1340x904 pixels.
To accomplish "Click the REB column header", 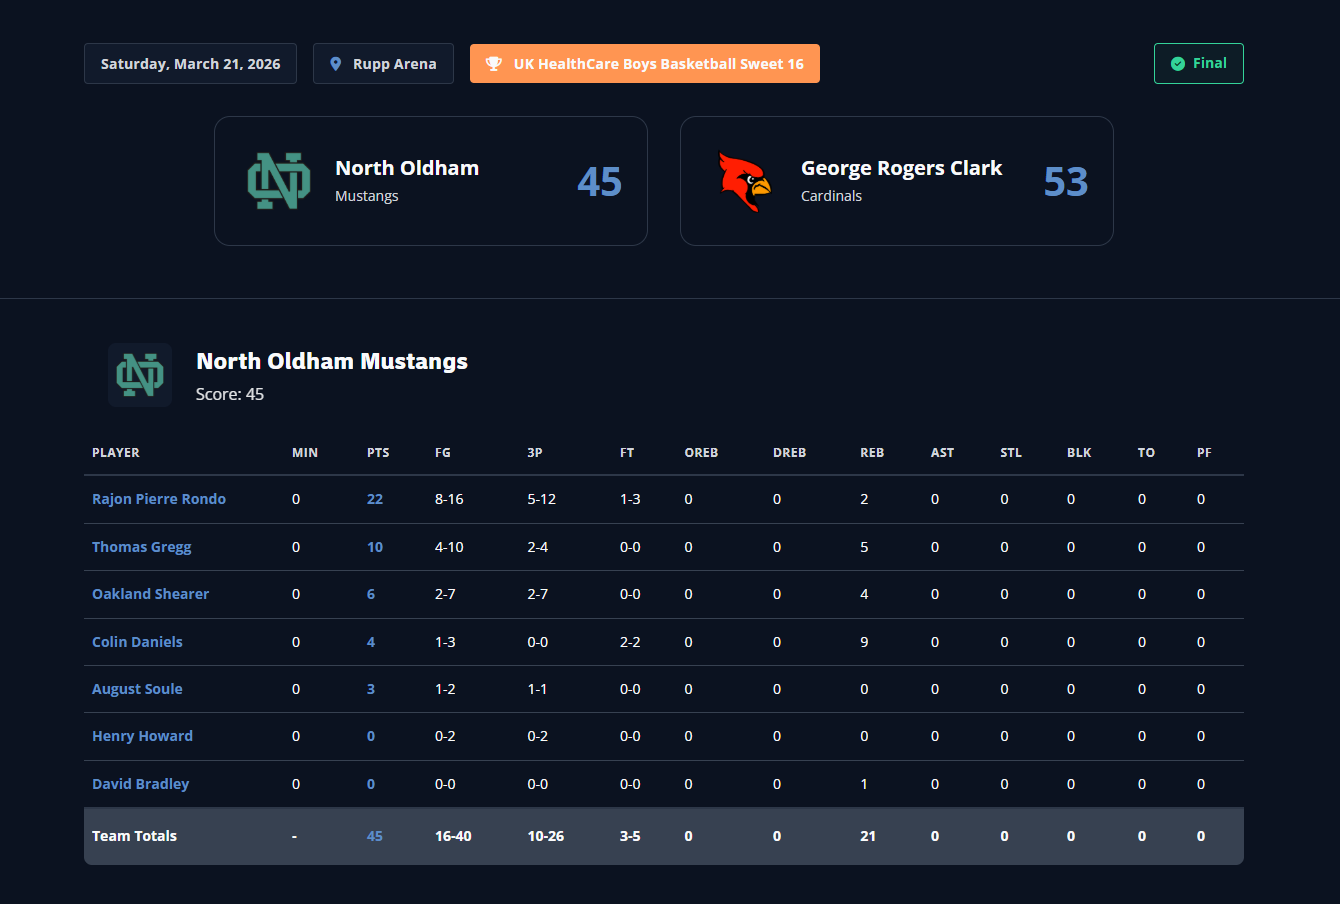I will (x=872, y=453).
